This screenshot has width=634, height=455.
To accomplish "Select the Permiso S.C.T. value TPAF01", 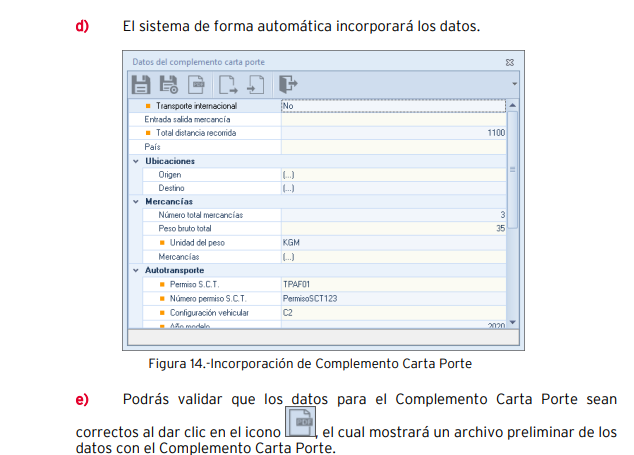I will click(393, 284).
